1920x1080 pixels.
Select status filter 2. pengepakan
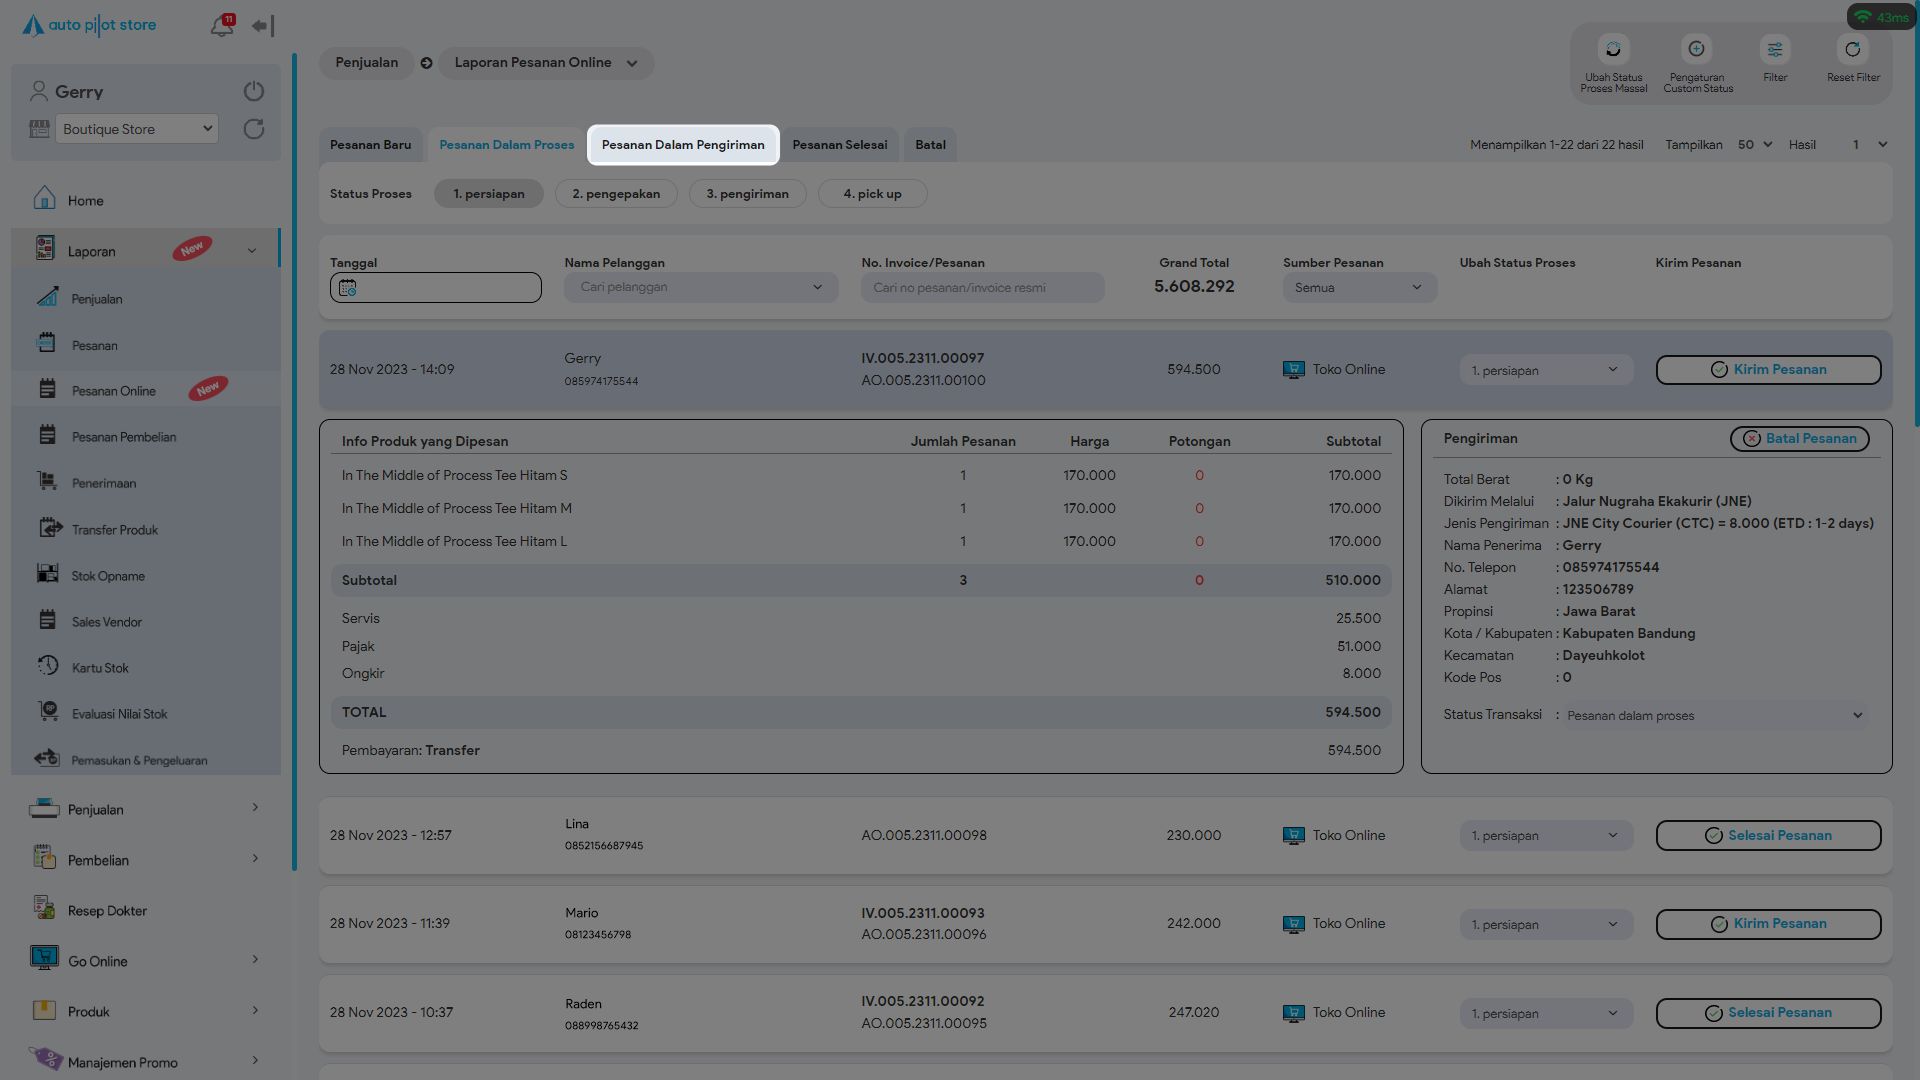(616, 194)
